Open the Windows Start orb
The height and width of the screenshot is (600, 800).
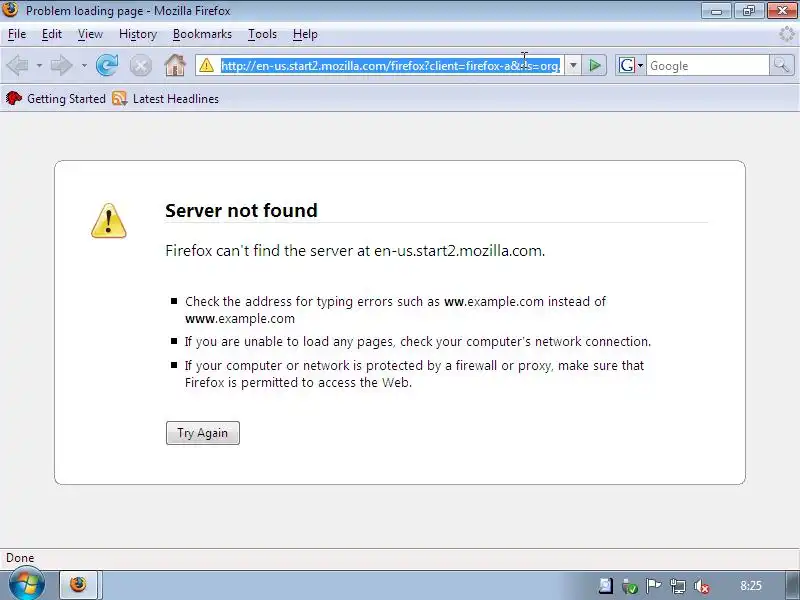point(26,584)
